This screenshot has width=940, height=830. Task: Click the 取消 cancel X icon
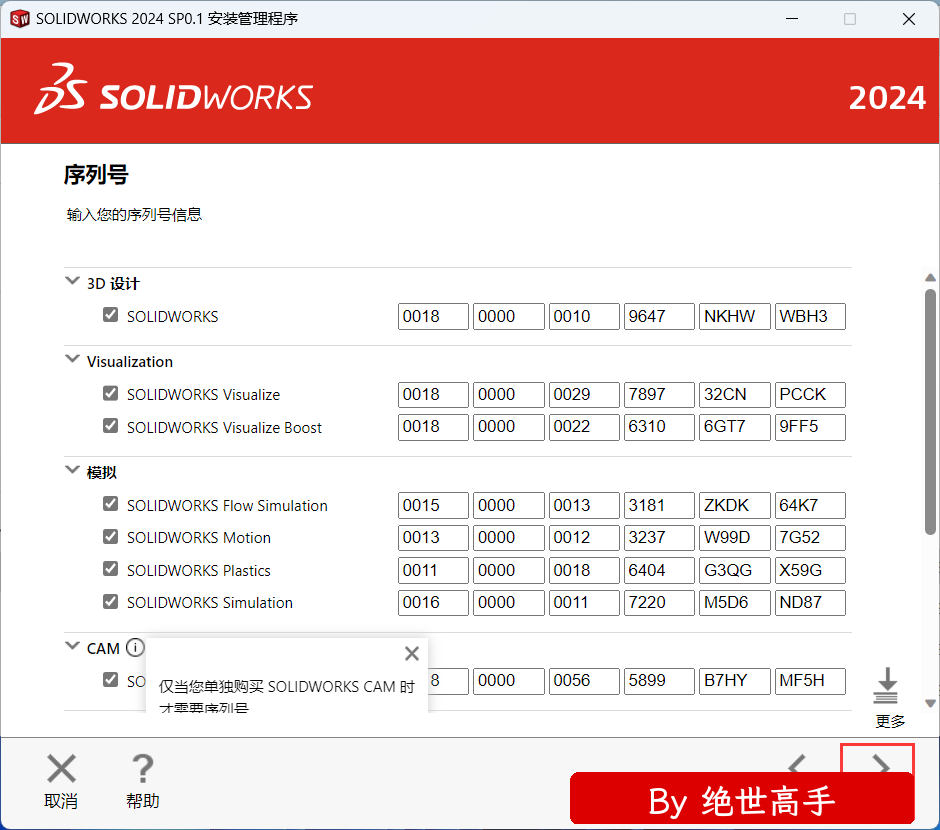point(61,768)
